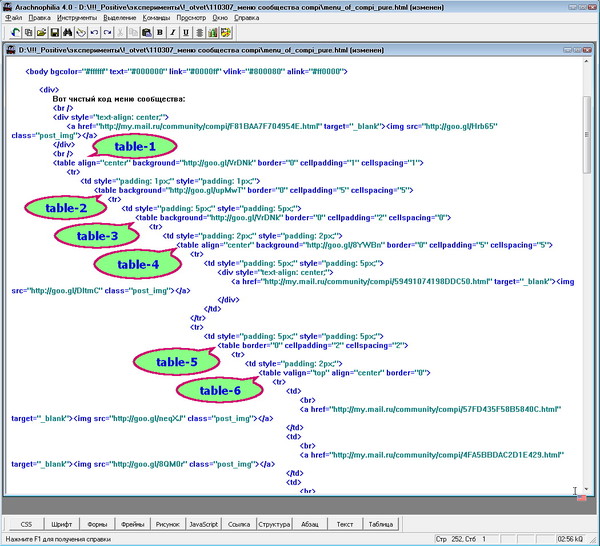Create a new document via toolbar icon
Image resolution: width=600 pixels, height=546 pixels.
(x=28, y=33)
